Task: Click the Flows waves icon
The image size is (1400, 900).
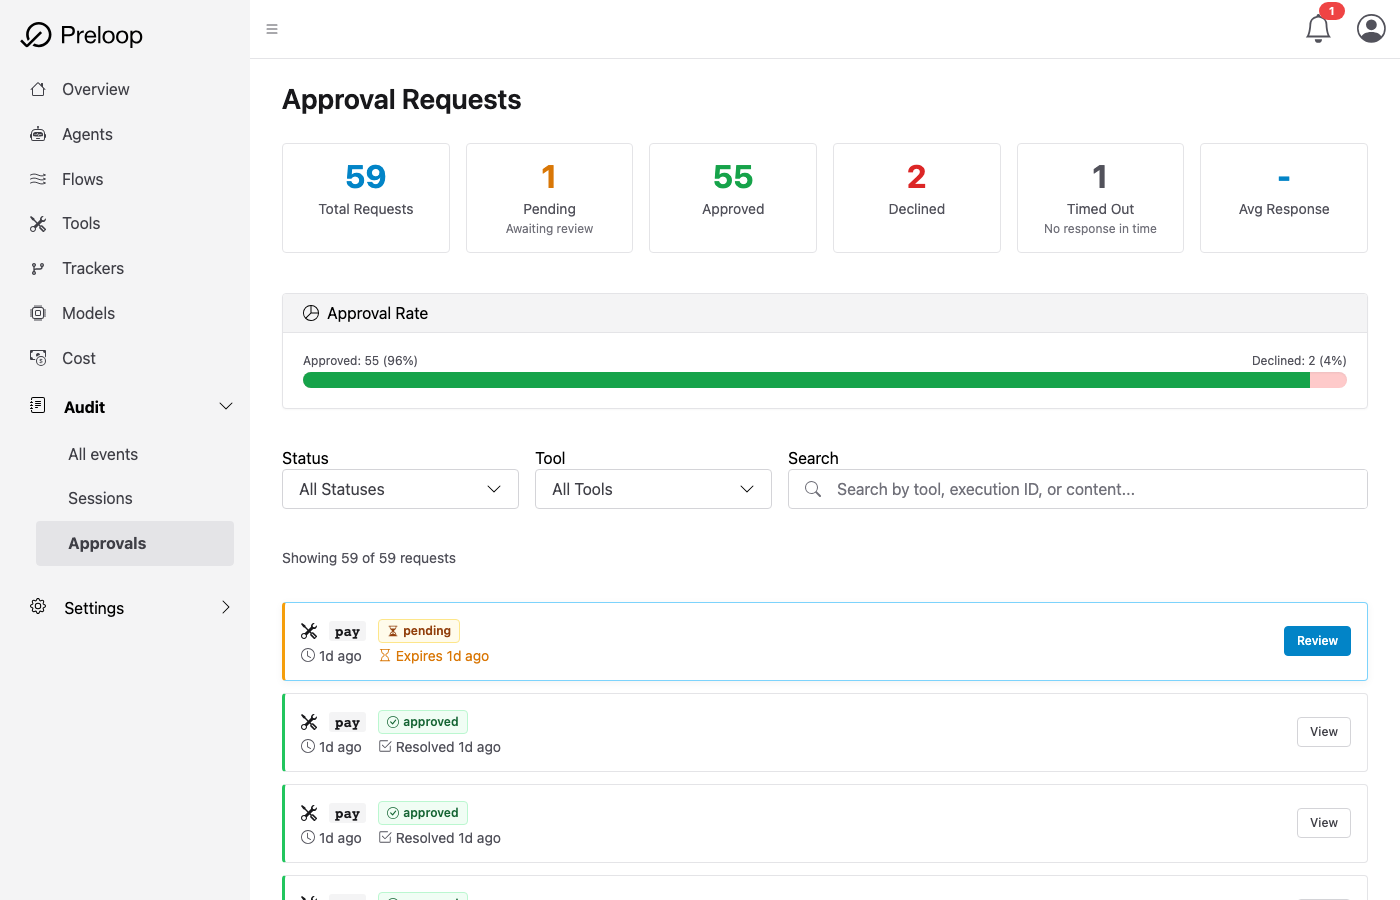Action: [38, 179]
